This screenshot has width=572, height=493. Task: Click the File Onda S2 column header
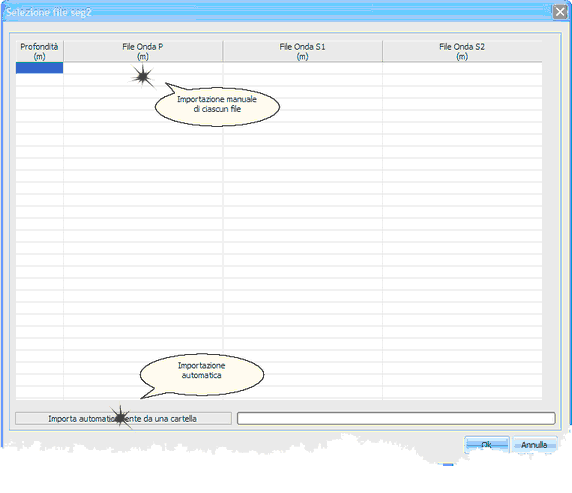(462, 51)
